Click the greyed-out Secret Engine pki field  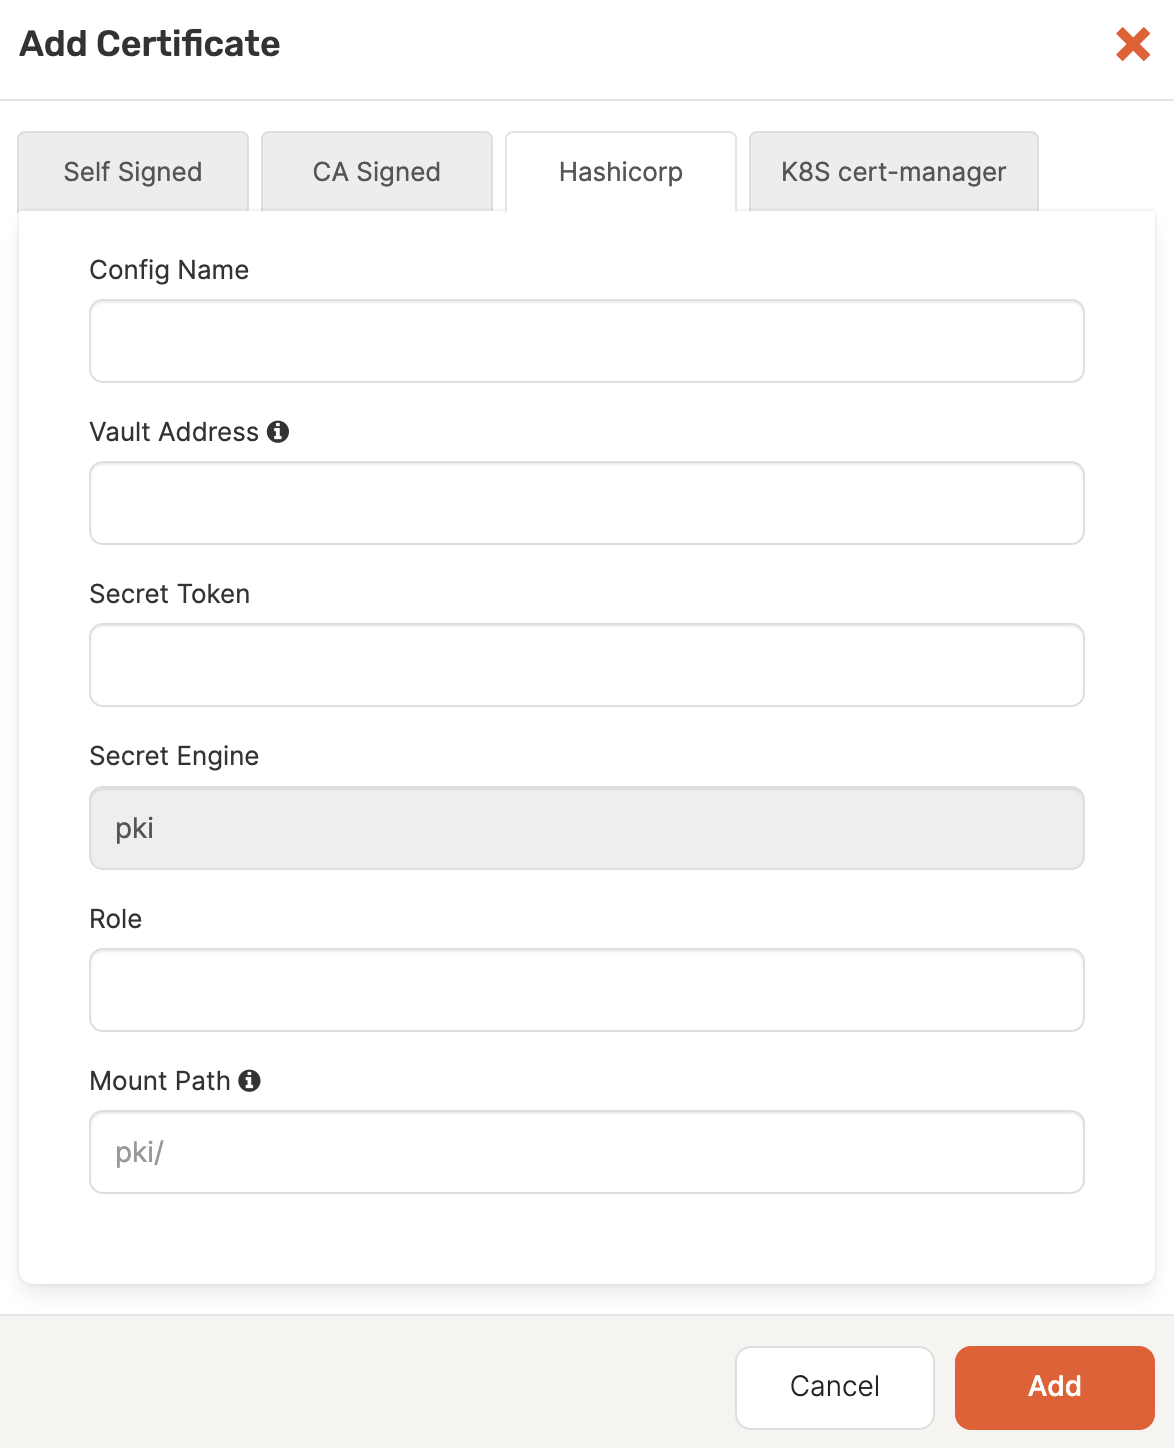coord(586,828)
